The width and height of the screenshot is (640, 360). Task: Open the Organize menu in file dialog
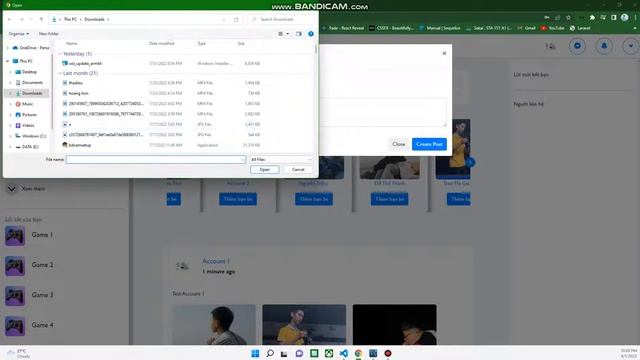click(19, 34)
